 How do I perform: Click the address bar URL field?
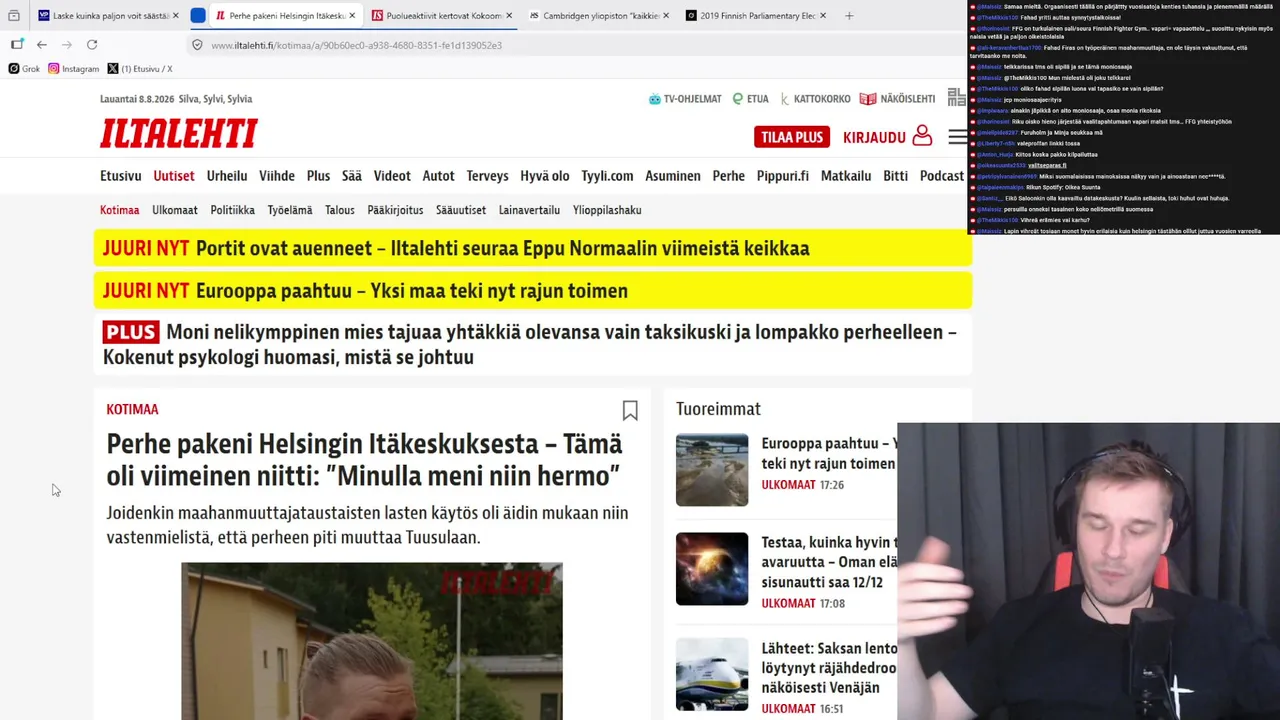point(570,45)
